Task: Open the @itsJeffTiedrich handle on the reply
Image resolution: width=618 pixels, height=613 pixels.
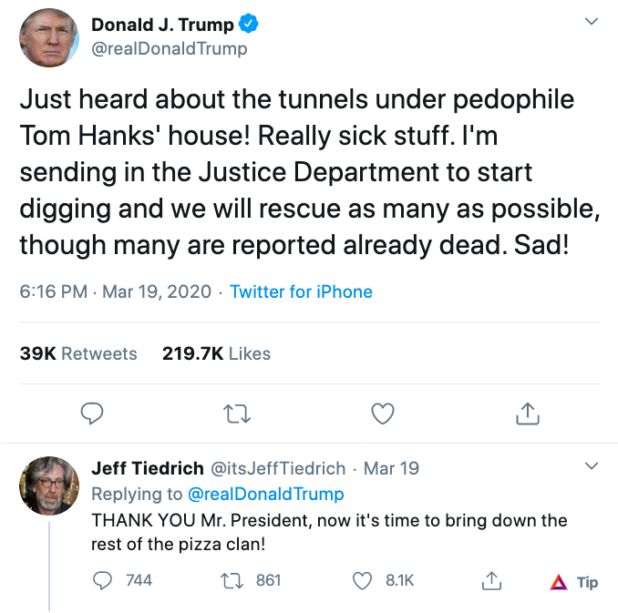Action: click(277, 468)
